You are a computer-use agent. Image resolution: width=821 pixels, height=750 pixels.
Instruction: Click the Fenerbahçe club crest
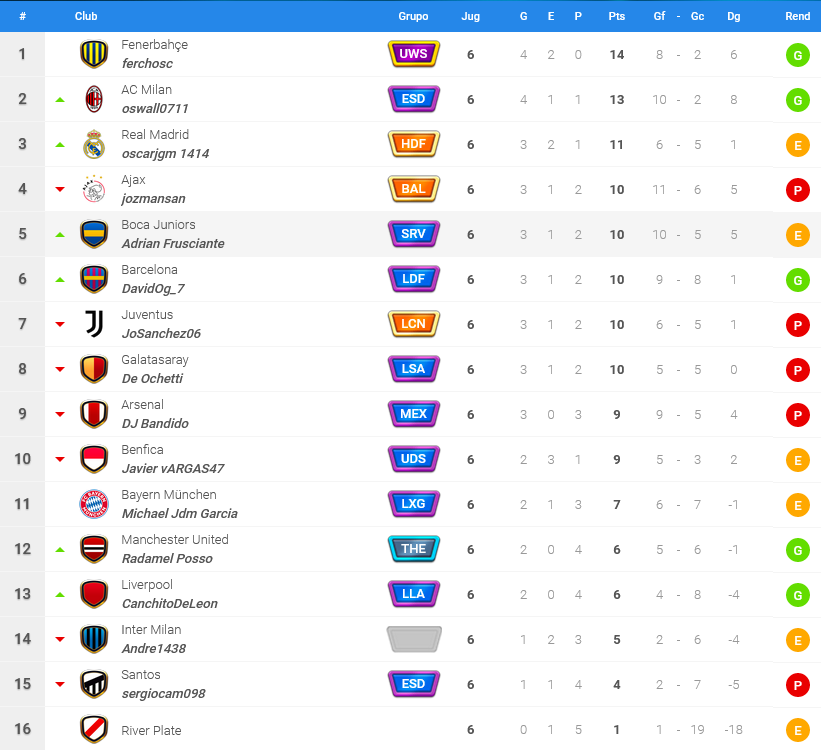pos(94,54)
